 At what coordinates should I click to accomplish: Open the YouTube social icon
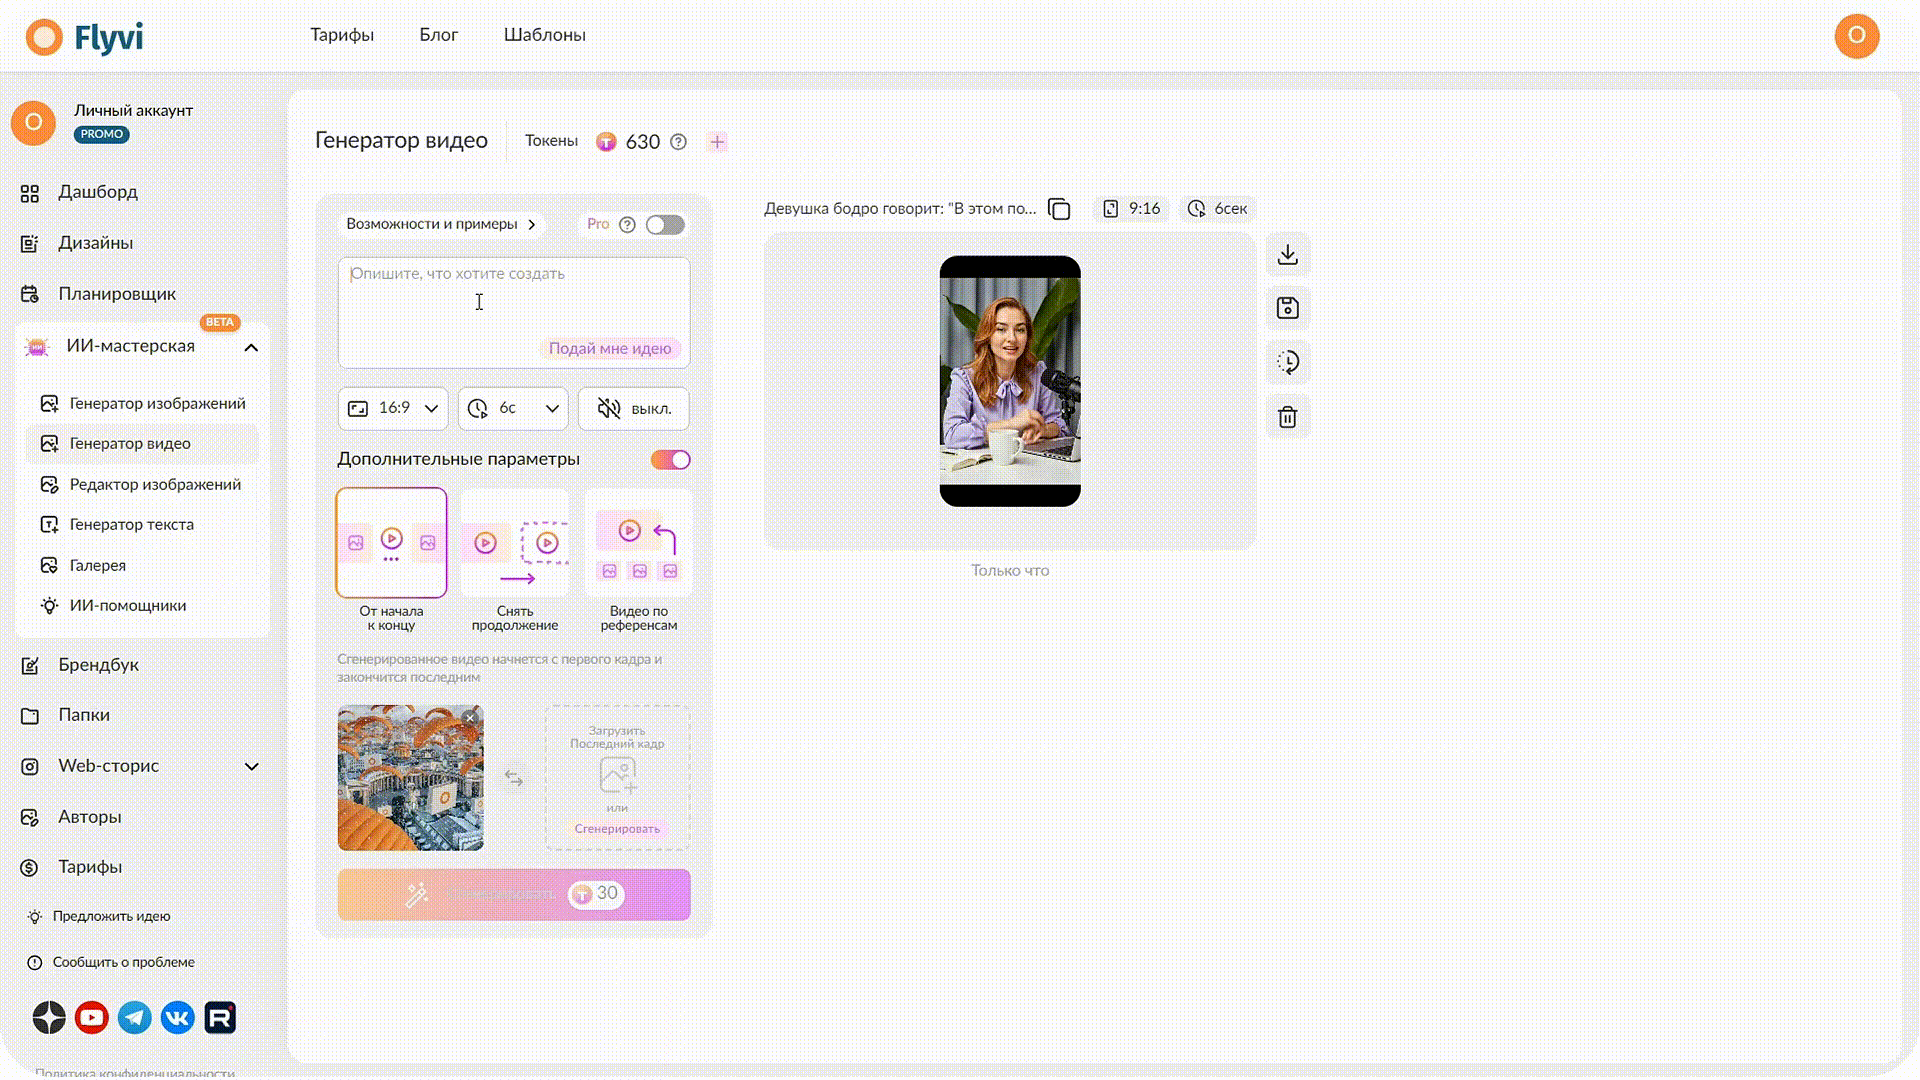[x=92, y=1018]
